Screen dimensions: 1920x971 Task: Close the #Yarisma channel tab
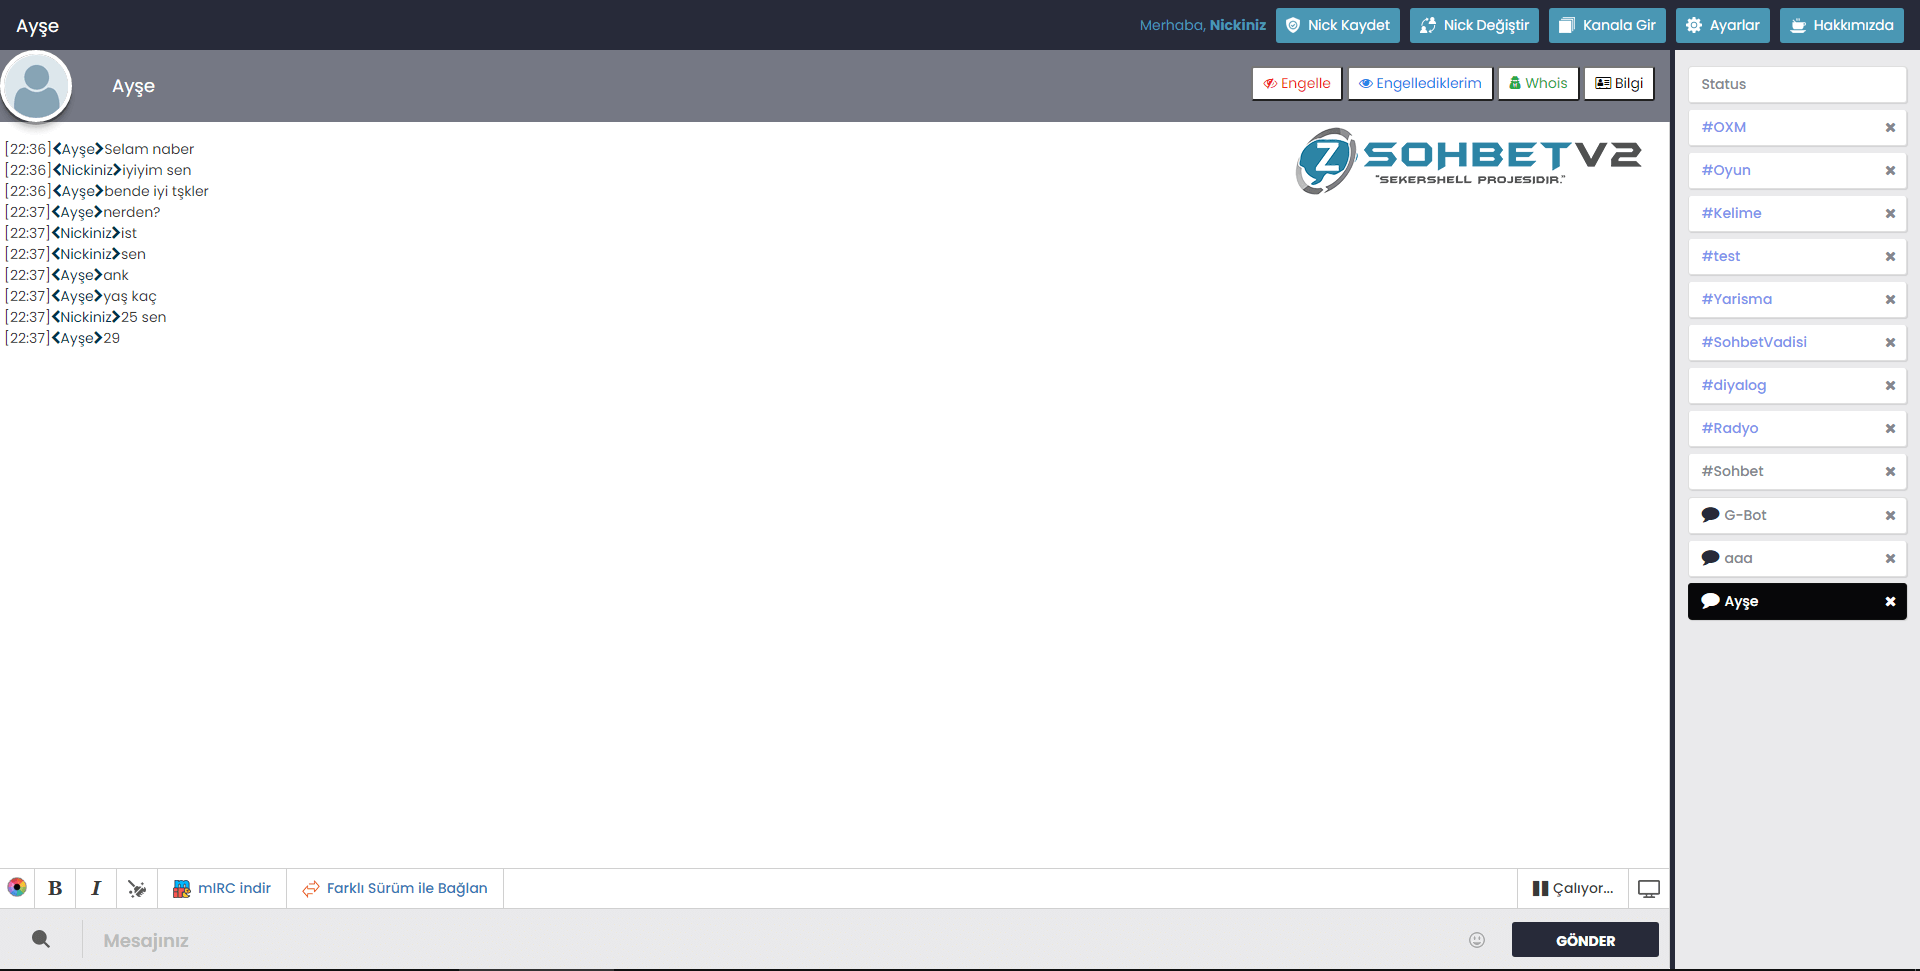[1890, 299]
